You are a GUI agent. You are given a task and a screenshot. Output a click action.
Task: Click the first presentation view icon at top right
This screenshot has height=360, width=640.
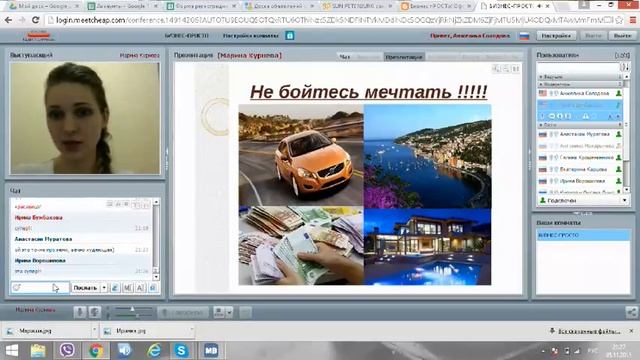coord(496,69)
